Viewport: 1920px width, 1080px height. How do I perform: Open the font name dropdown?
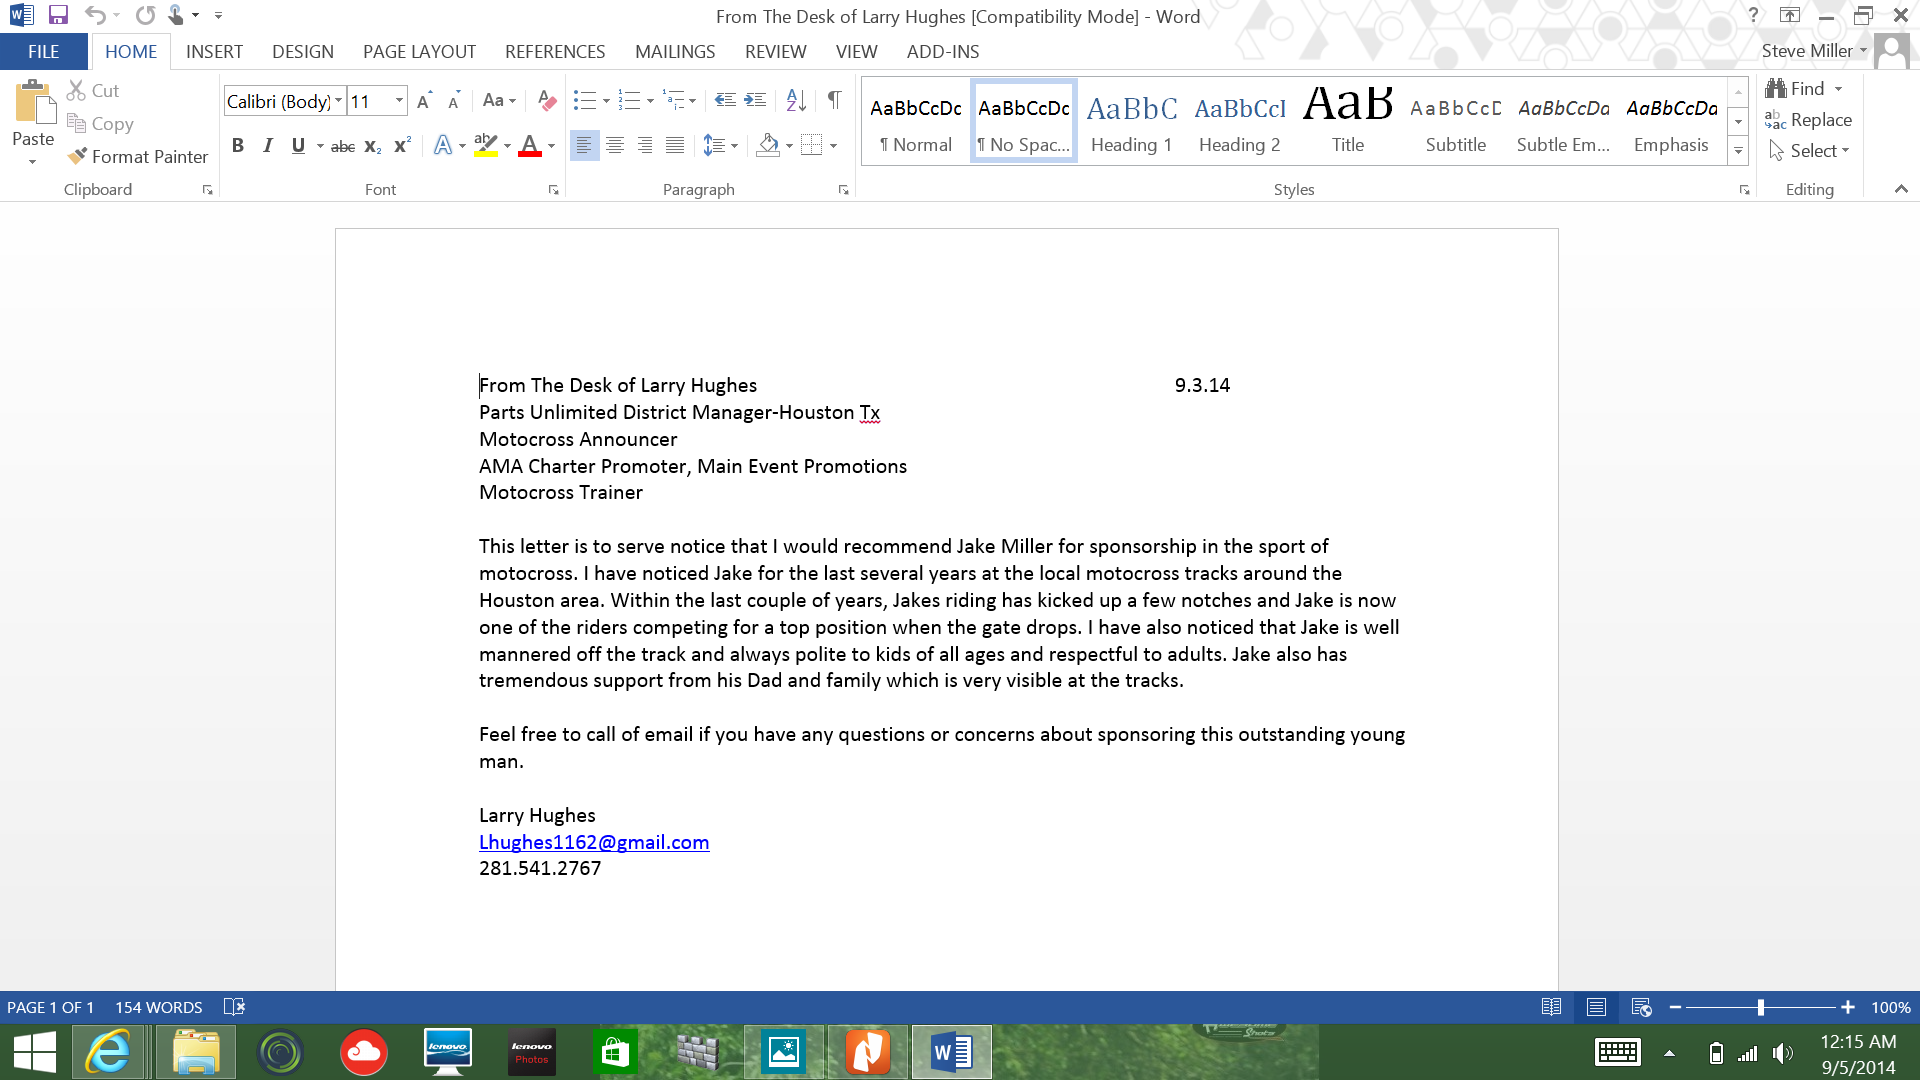point(339,101)
